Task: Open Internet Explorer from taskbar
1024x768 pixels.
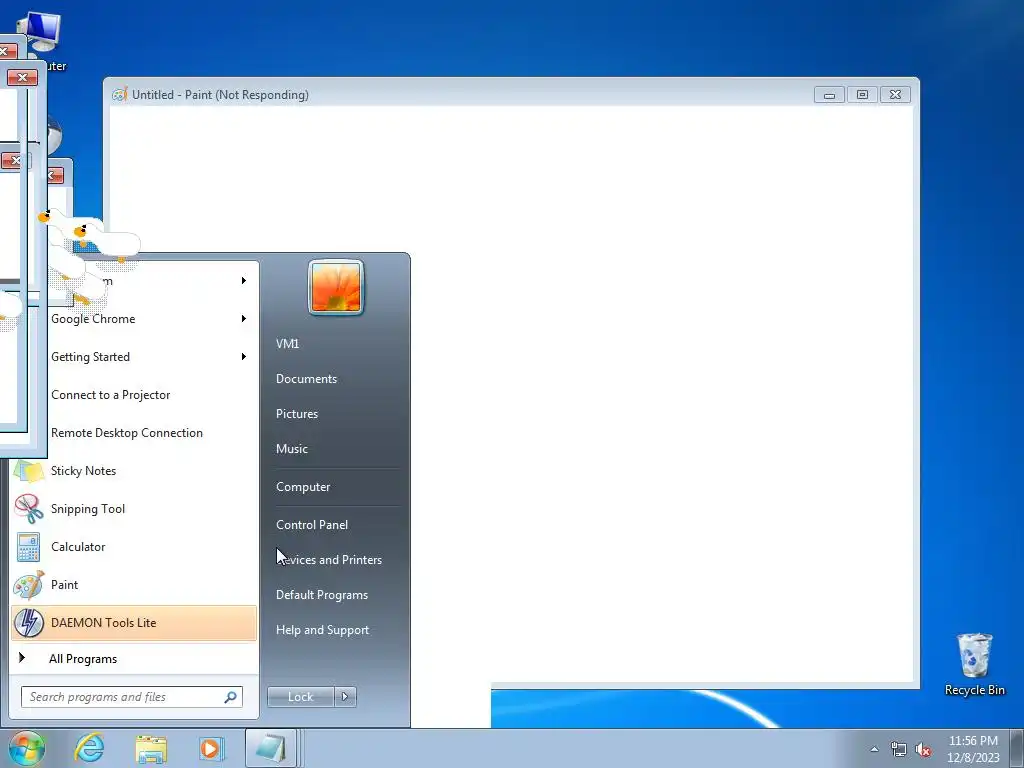Action: point(89,748)
